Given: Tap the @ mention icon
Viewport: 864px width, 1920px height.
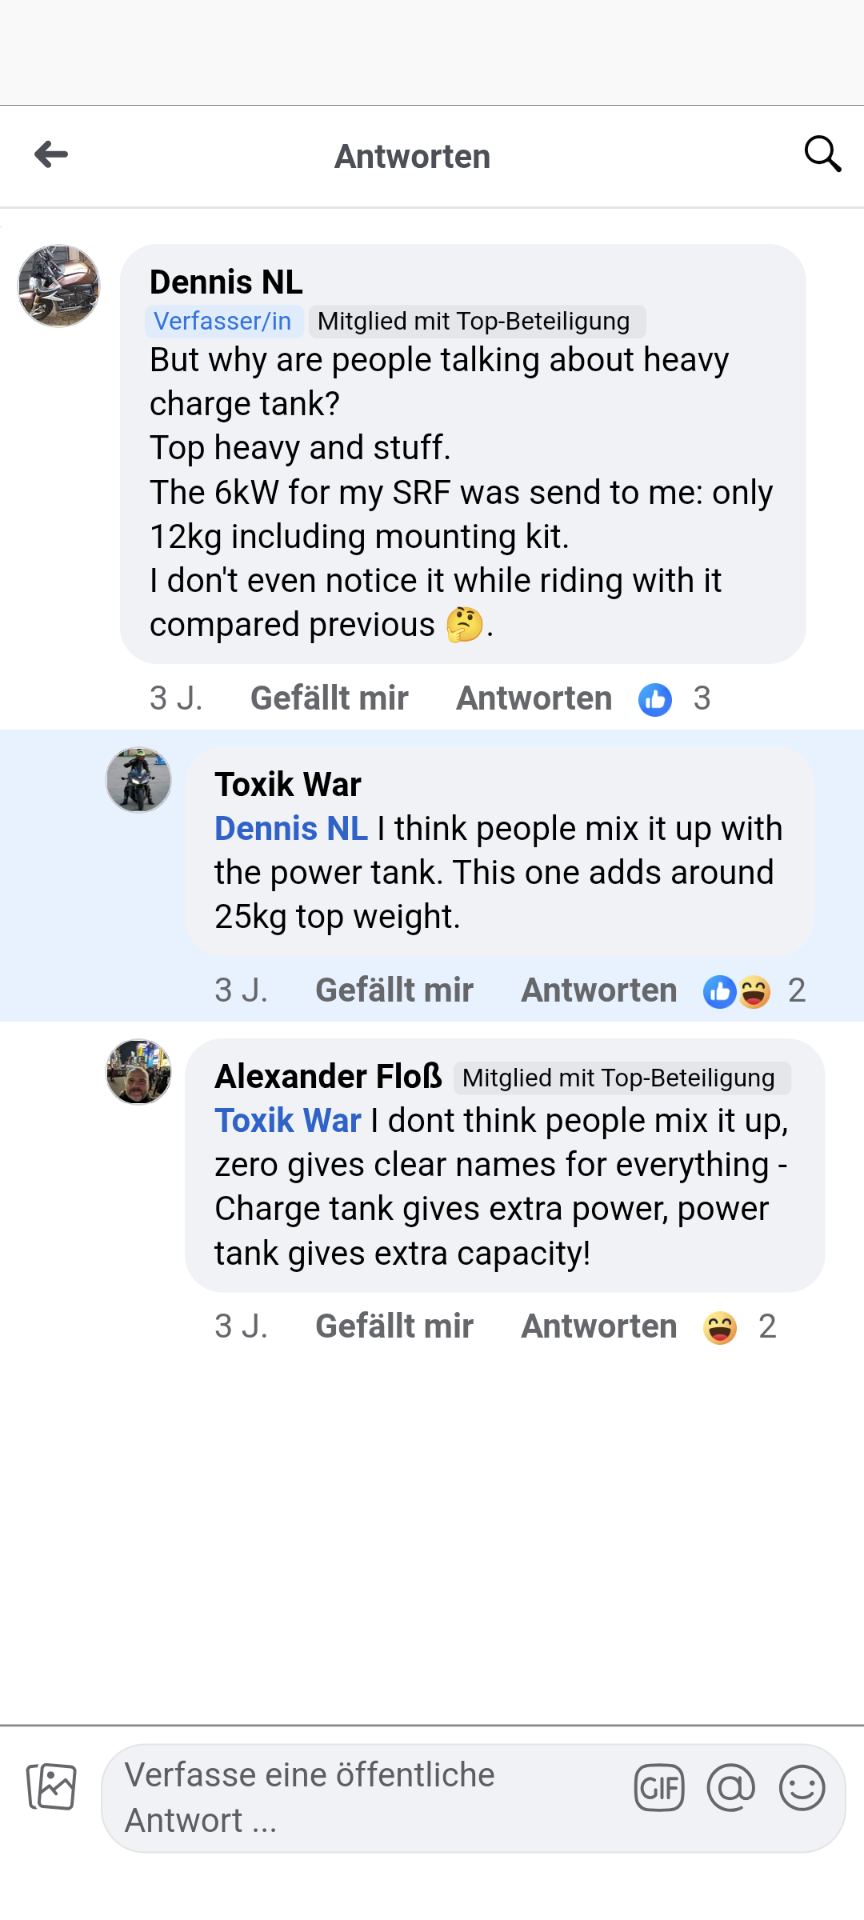Looking at the screenshot, I should pos(731,1788).
